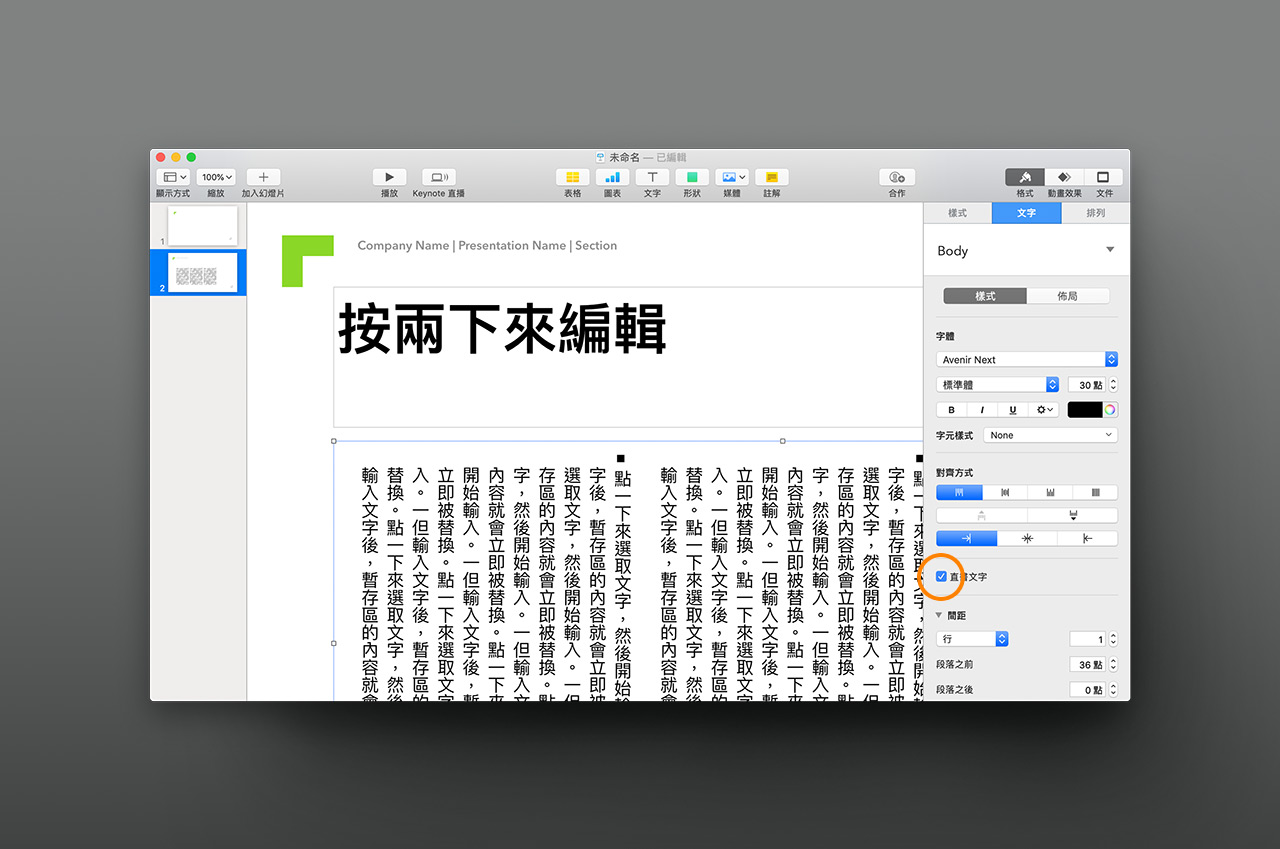Image resolution: width=1280 pixels, height=849 pixels.
Task: Toggle underline text formatting
Action: click(1013, 410)
